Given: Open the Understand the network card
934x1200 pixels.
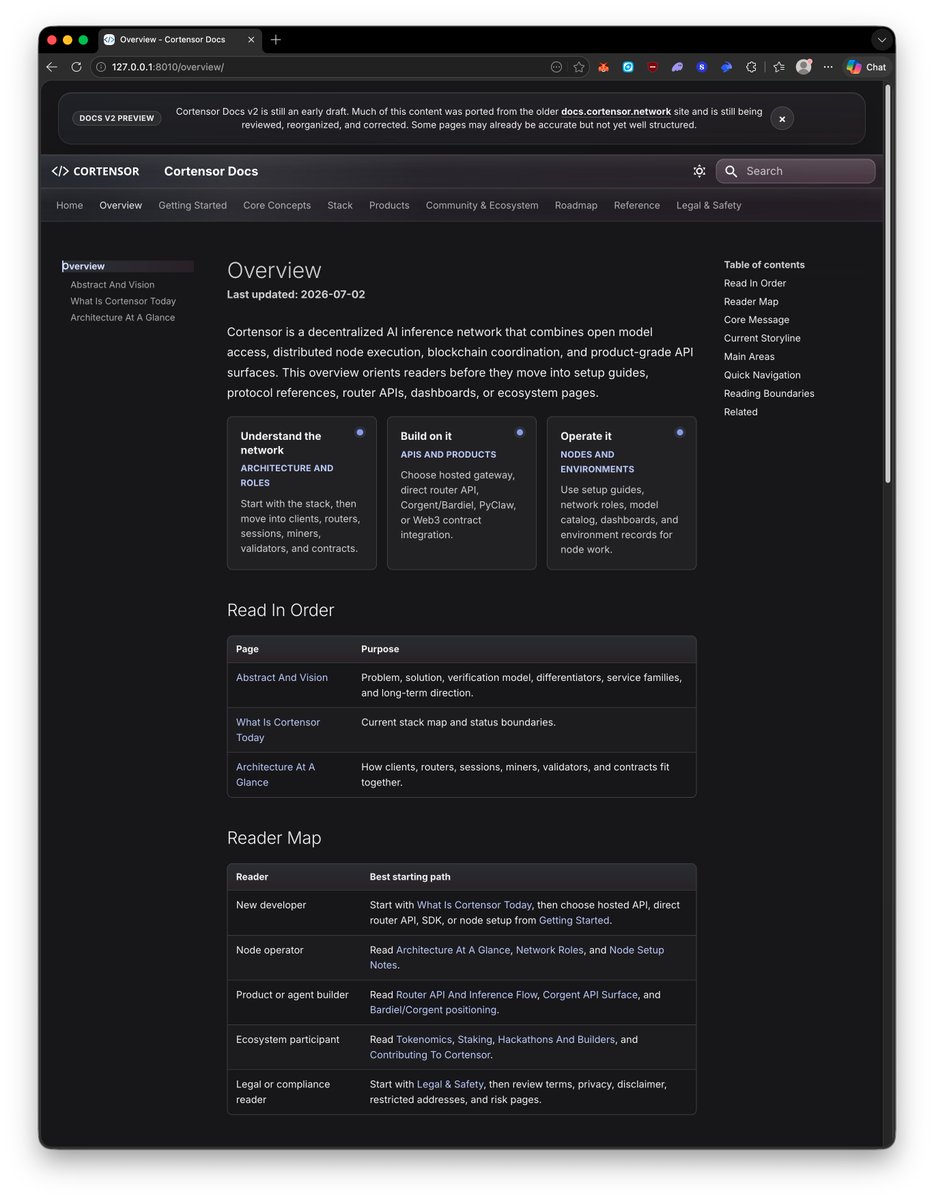Looking at the screenshot, I should 302,493.
